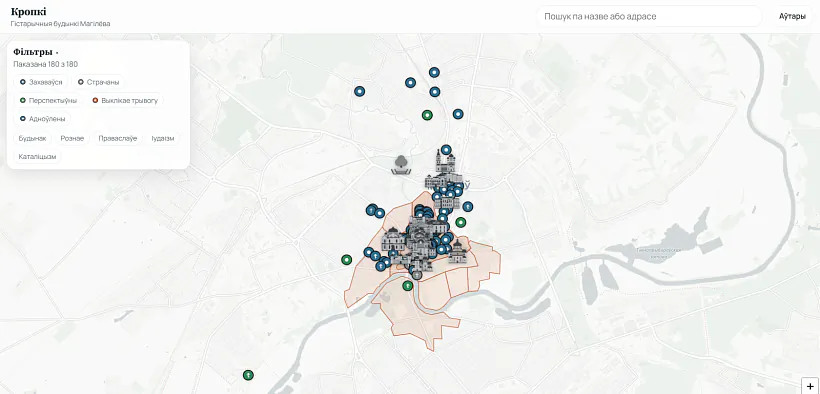Click the green marker on the river bend
The height and width of the screenshot is (394, 820).
pyautogui.click(x=408, y=286)
